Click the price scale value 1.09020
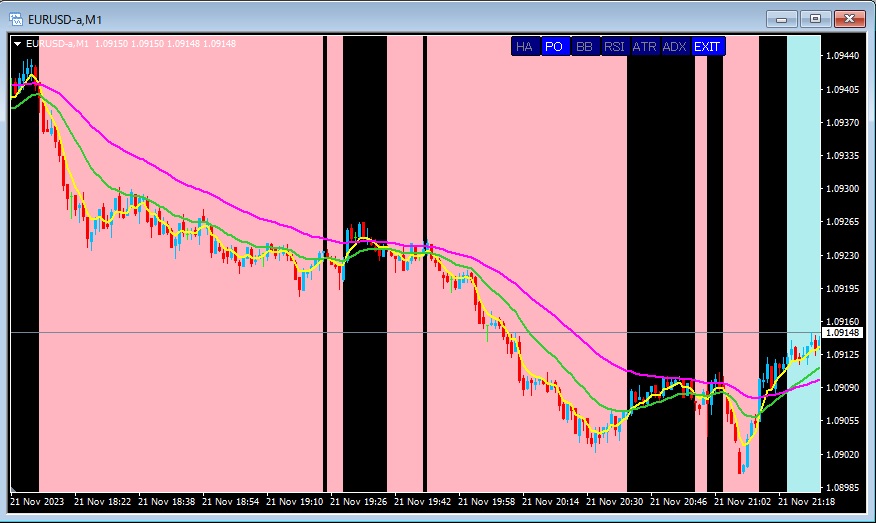This screenshot has width=876, height=523. click(x=842, y=454)
